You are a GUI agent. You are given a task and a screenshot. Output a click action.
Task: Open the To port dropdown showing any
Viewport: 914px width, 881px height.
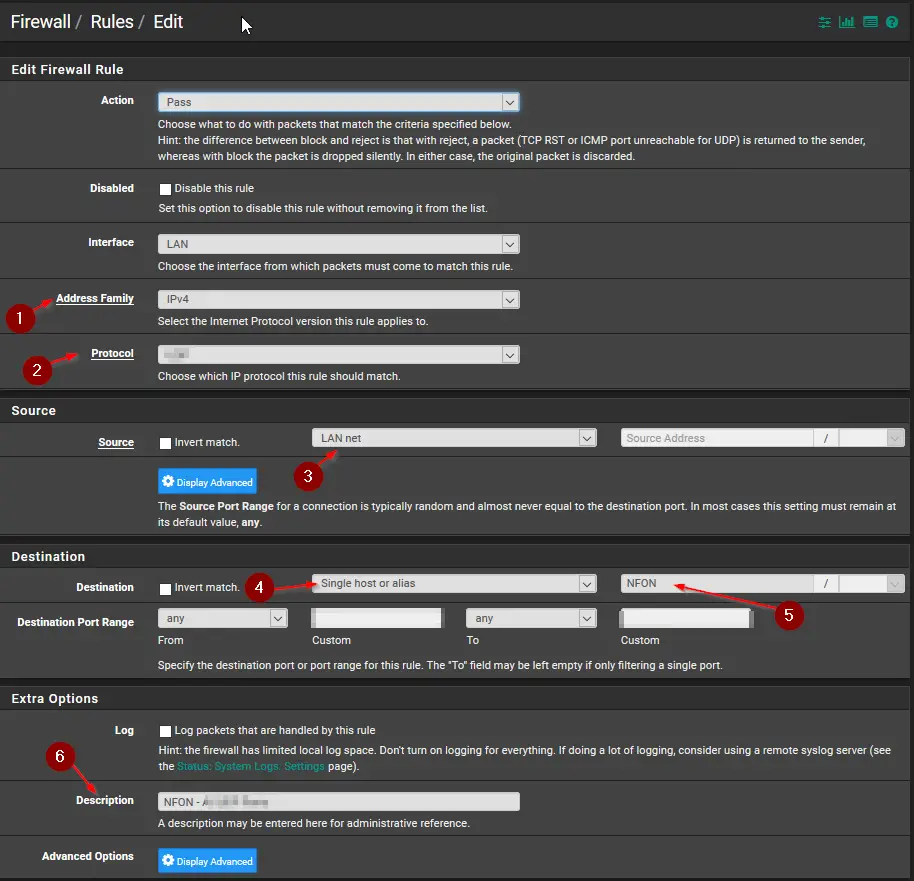(531, 618)
